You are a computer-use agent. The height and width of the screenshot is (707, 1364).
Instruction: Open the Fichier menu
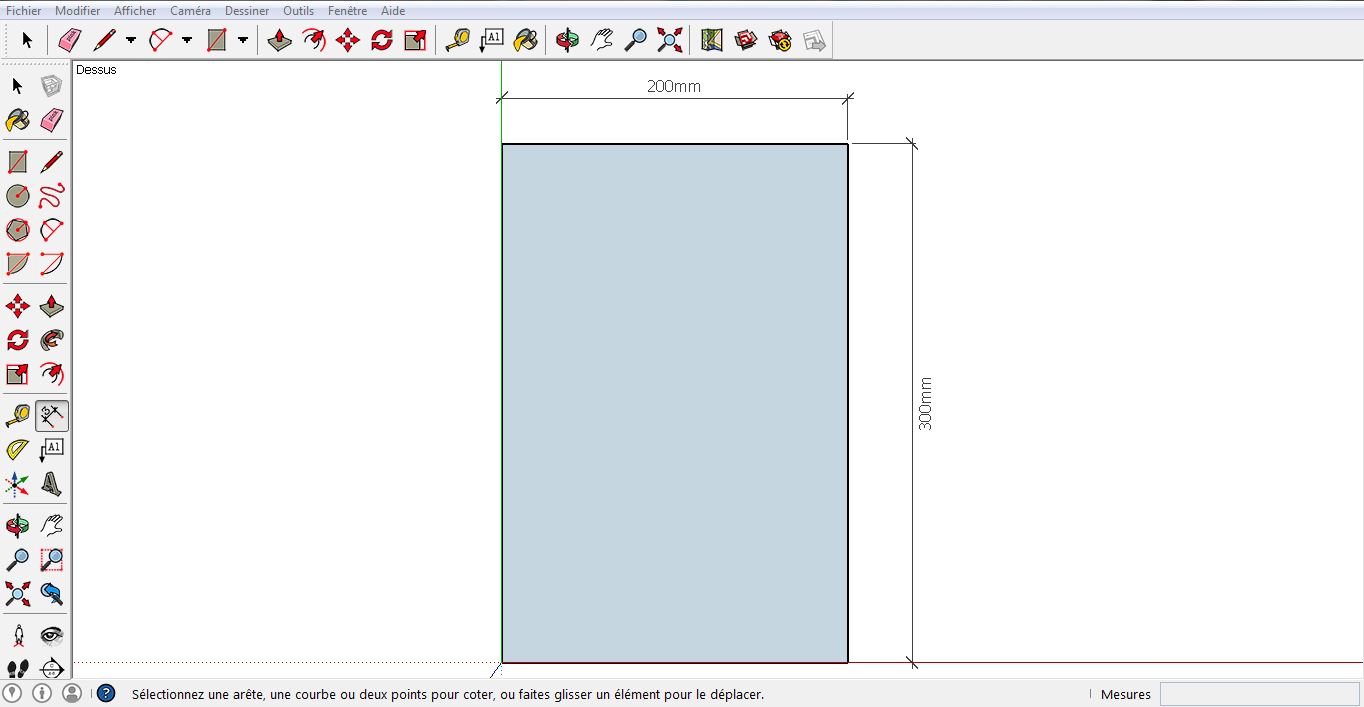coord(24,11)
